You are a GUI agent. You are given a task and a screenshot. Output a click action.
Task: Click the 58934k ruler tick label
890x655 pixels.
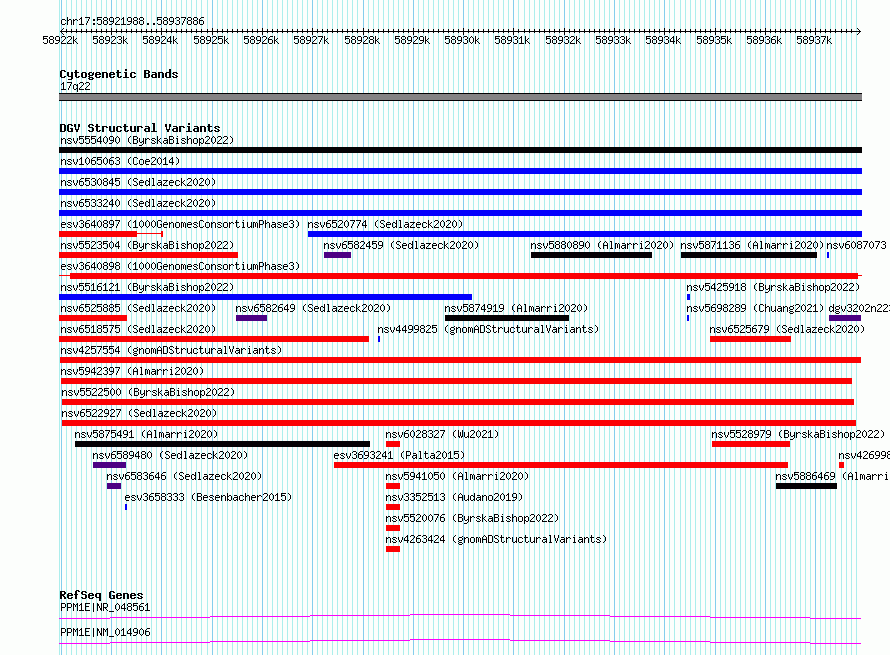(x=663, y=40)
